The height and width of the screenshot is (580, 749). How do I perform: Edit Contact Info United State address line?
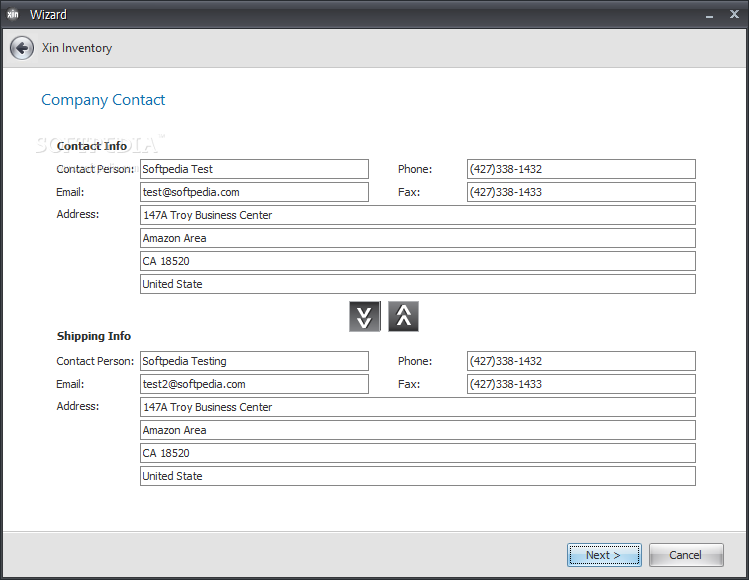(418, 284)
